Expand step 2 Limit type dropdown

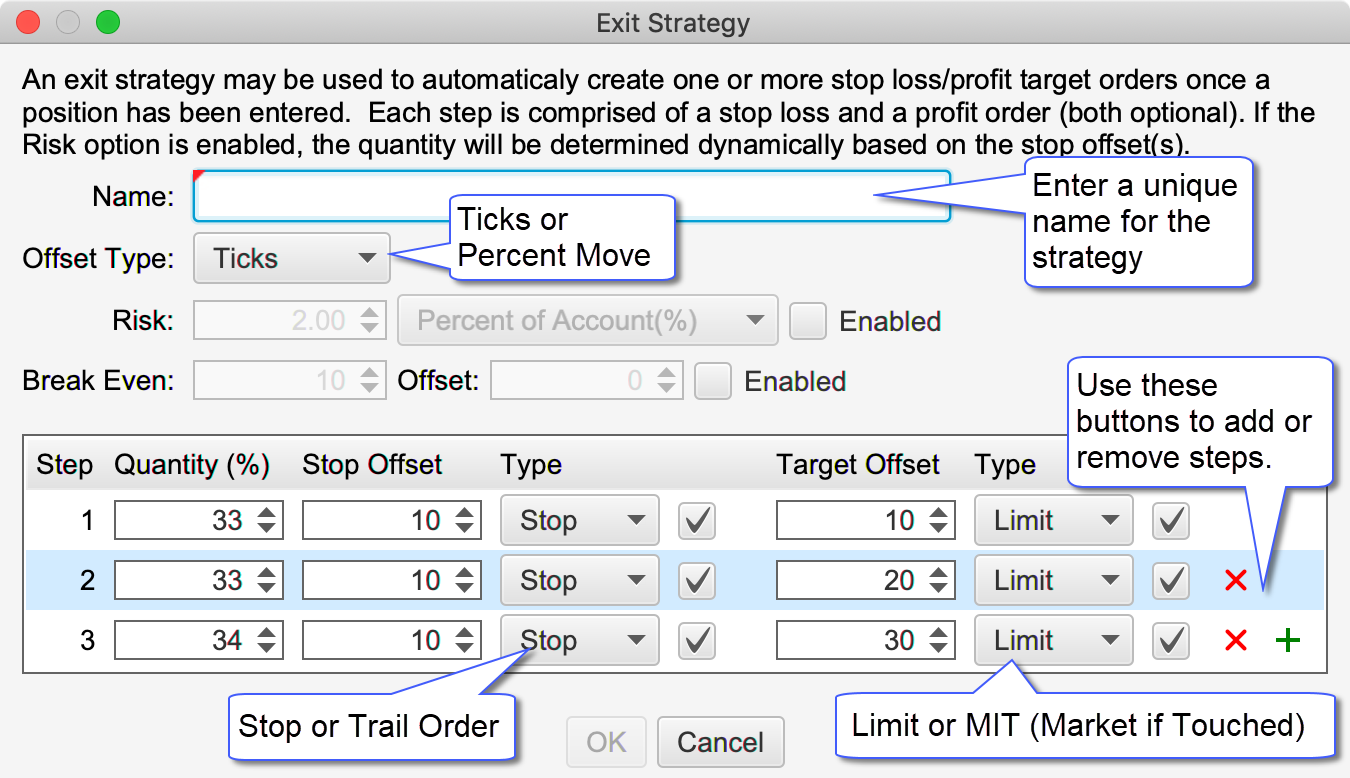coord(1053,580)
